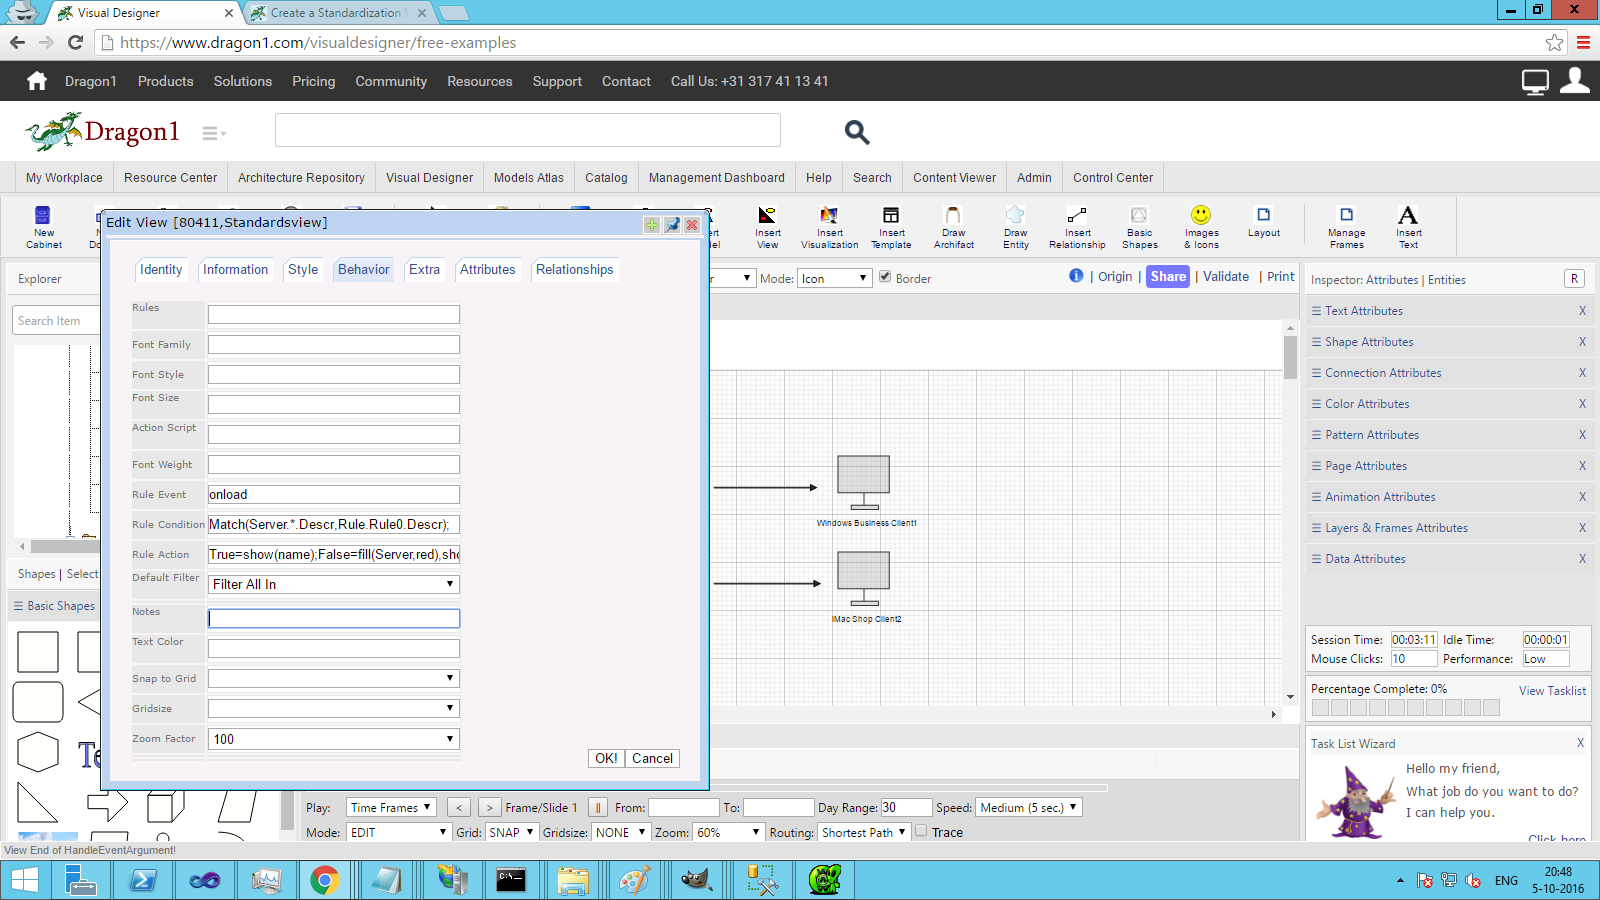Open the Mode Icon dropdown
The width and height of the screenshot is (1600, 900).
pyautogui.click(x=835, y=278)
